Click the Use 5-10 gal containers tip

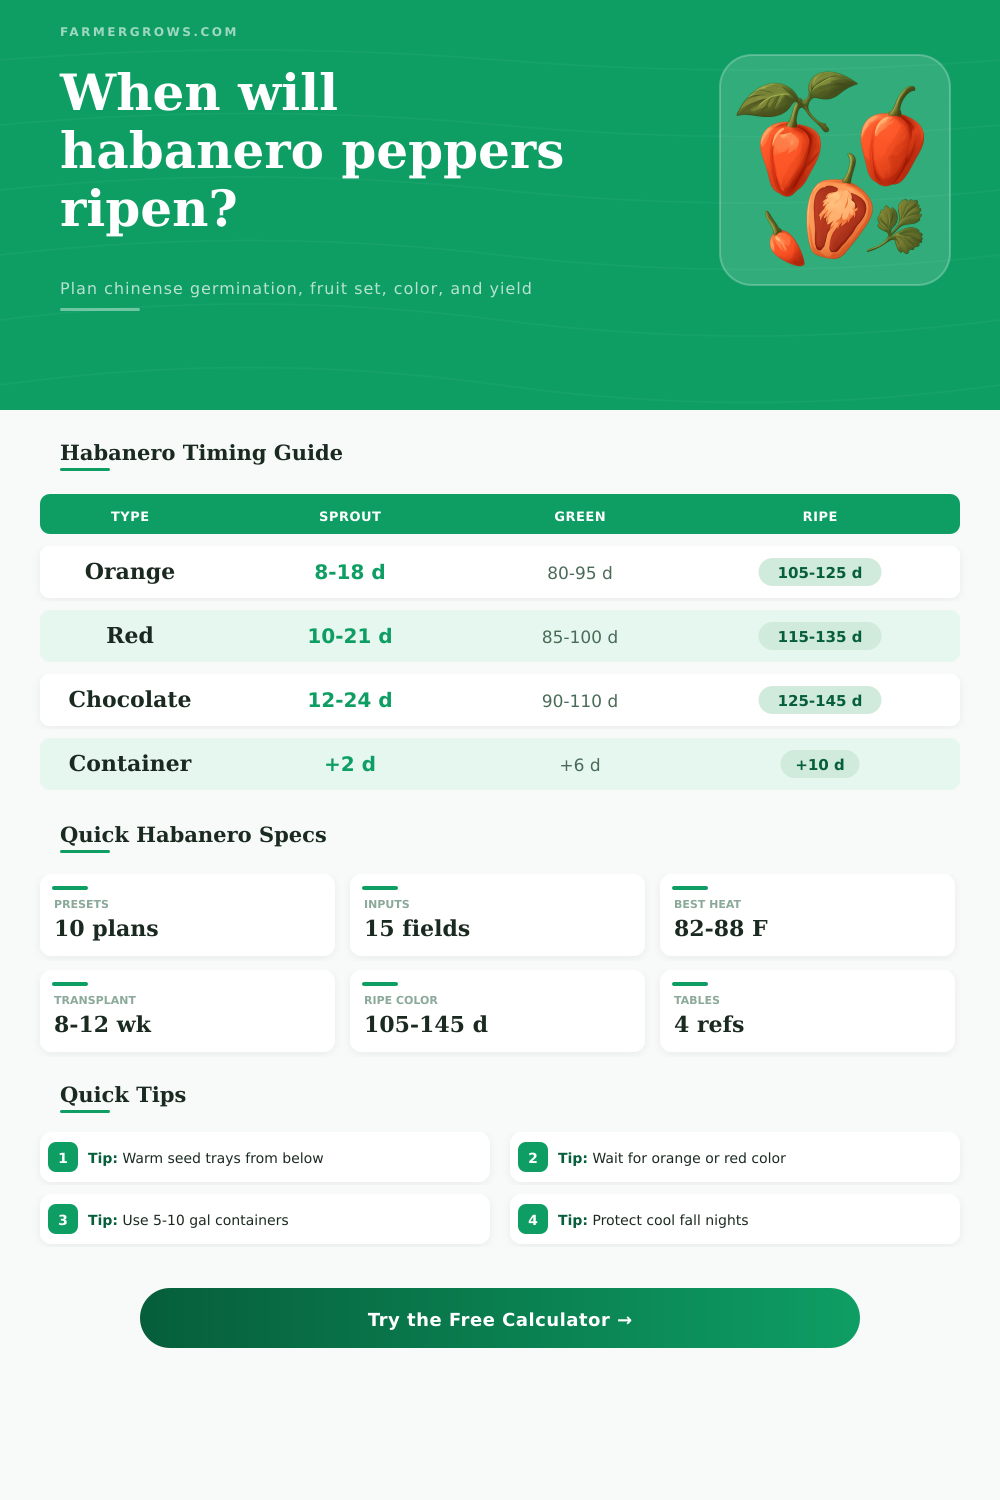click(x=265, y=1219)
